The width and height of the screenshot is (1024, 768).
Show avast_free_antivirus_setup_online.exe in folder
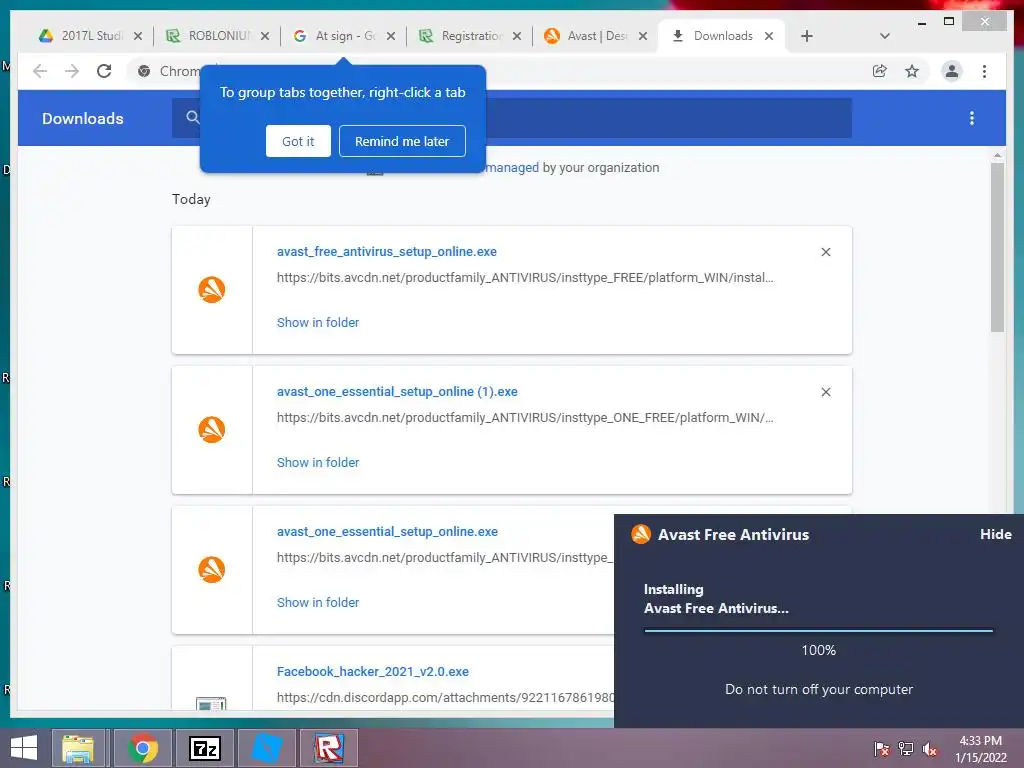[318, 323]
